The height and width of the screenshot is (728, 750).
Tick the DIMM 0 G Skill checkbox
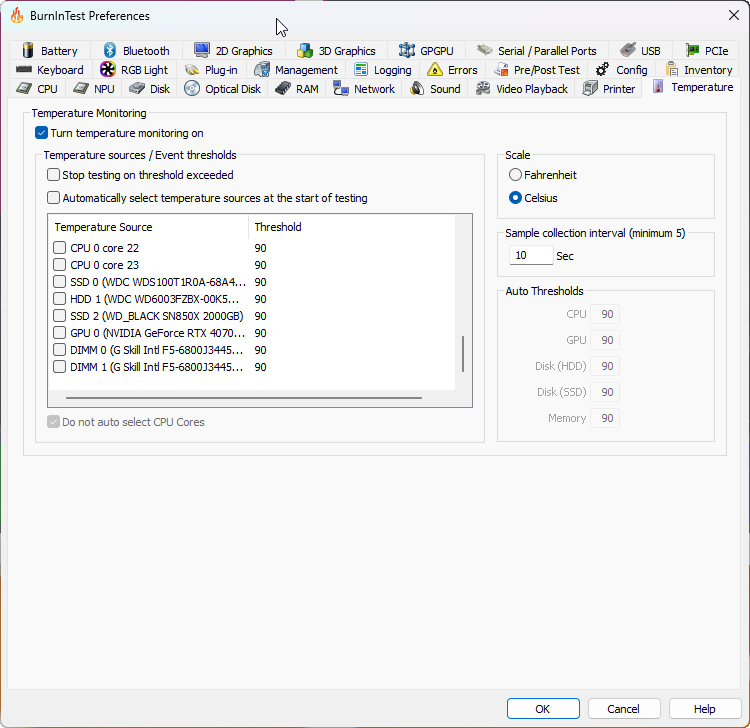(59, 350)
